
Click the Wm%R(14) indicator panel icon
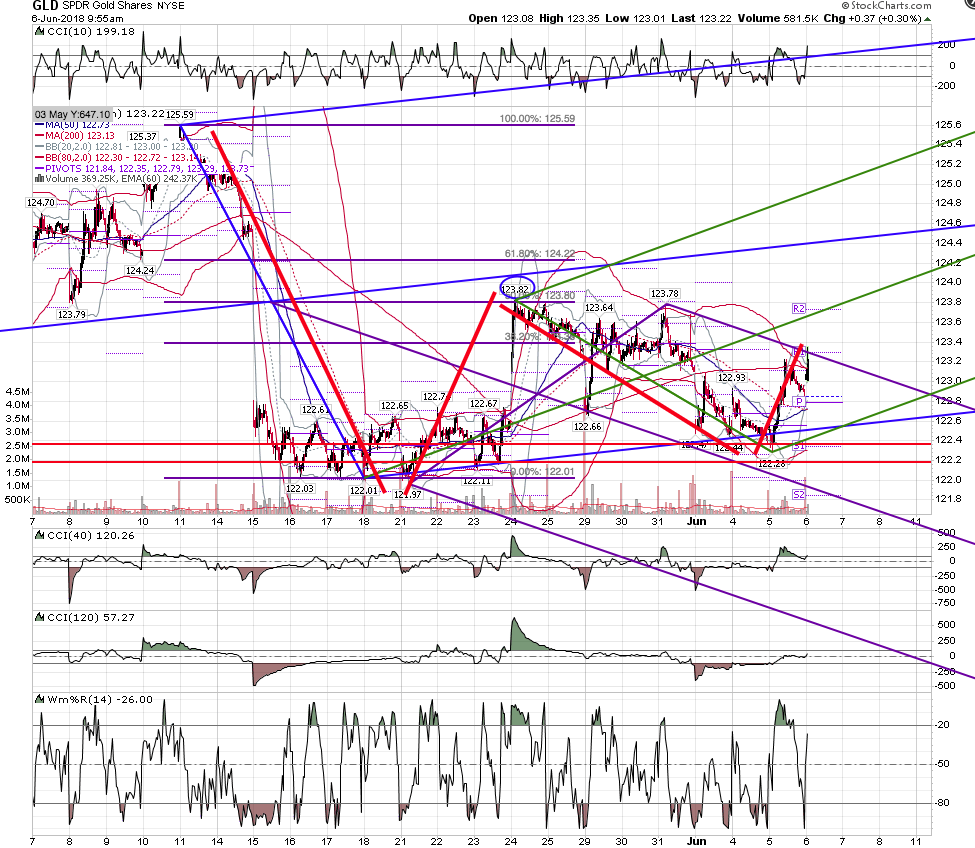(x=40, y=699)
